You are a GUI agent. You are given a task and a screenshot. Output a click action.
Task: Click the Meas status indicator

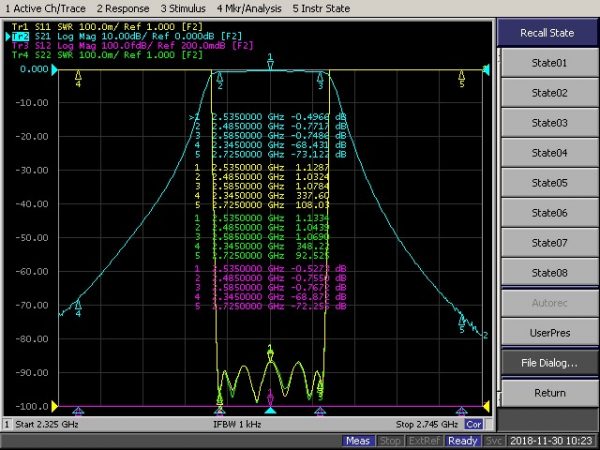point(357,440)
